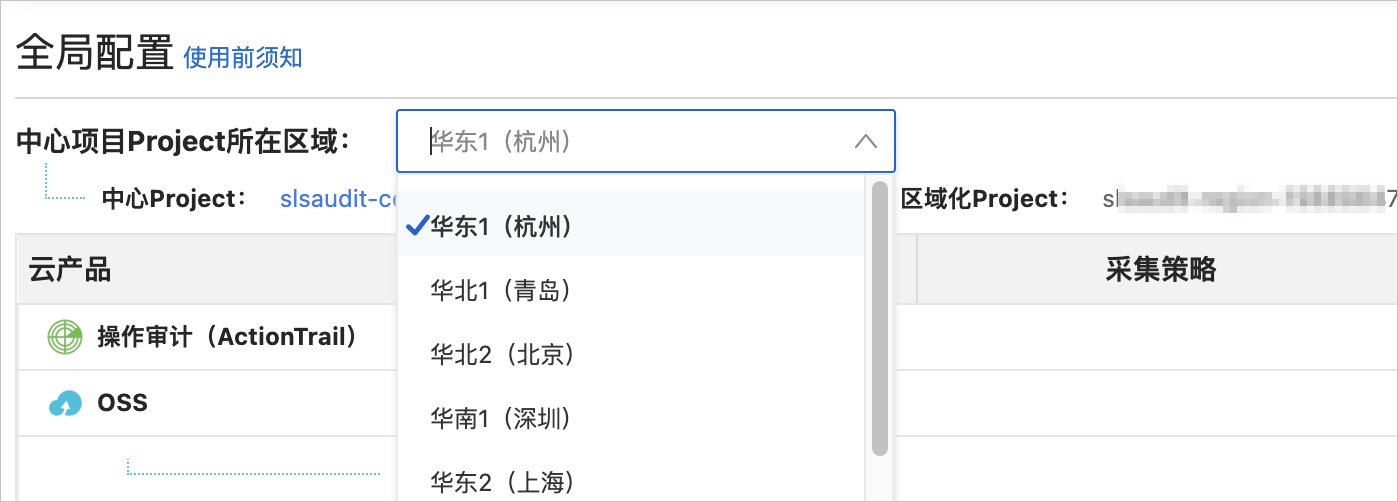Click the dropdown list scrollbar thumb
1398x502 pixels.
[880, 318]
